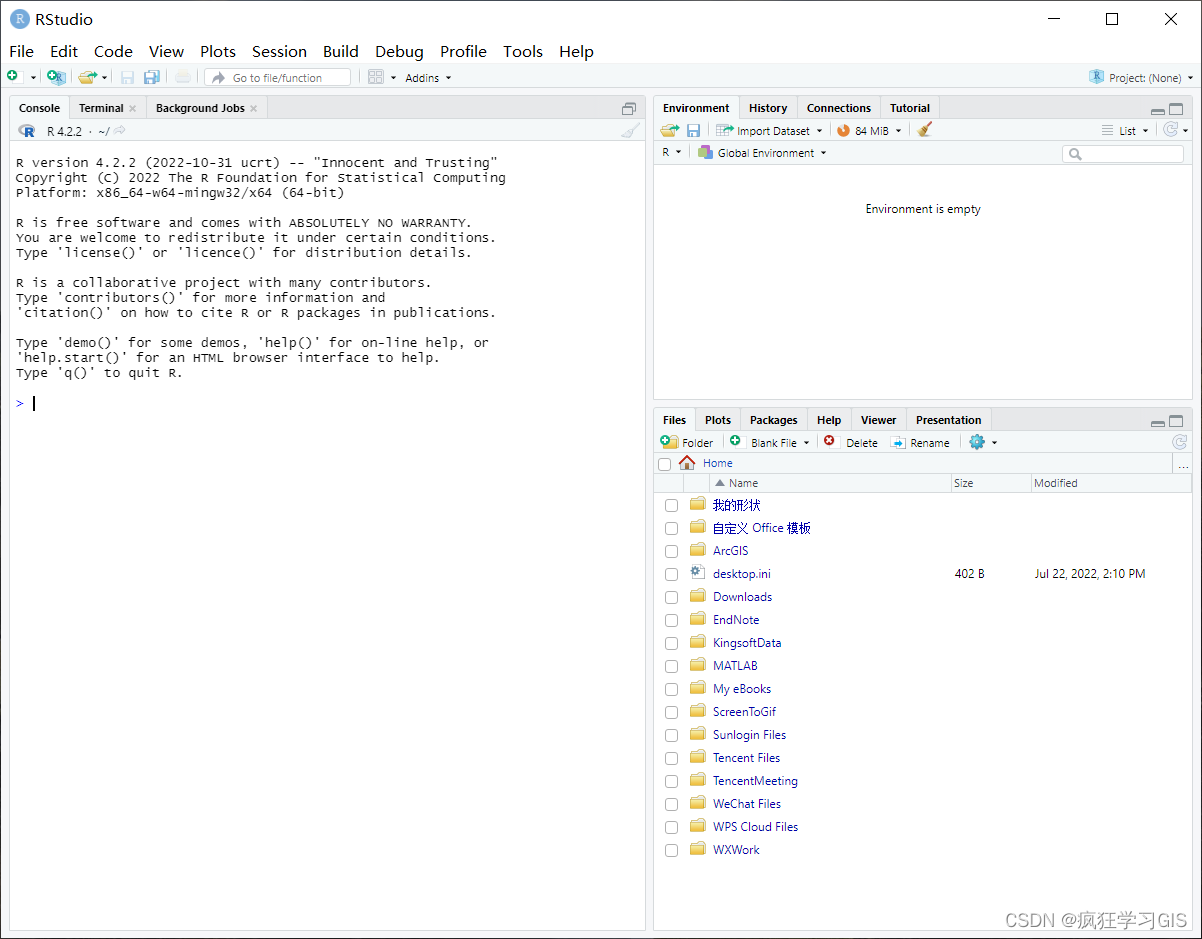Image resolution: width=1202 pixels, height=939 pixels.
Task: Click the Go to file/function field
Action: click(x=278, y=78)
